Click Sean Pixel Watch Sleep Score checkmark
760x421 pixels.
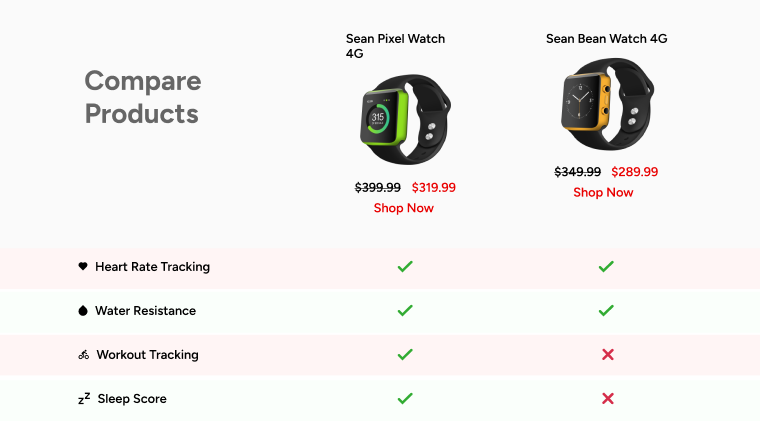405,399
